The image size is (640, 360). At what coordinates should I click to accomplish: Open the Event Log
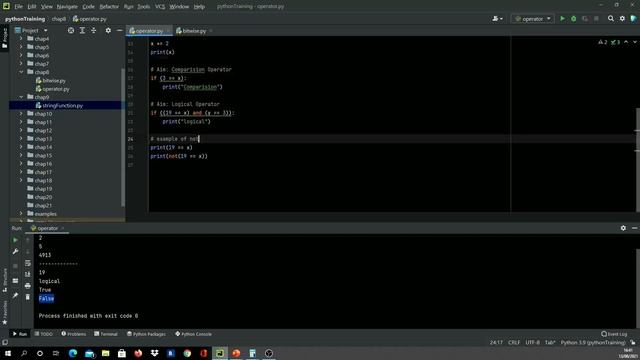614,334
